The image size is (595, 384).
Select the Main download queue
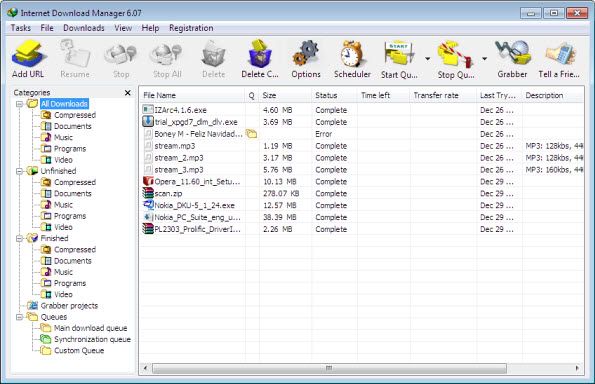coord(90,328)
